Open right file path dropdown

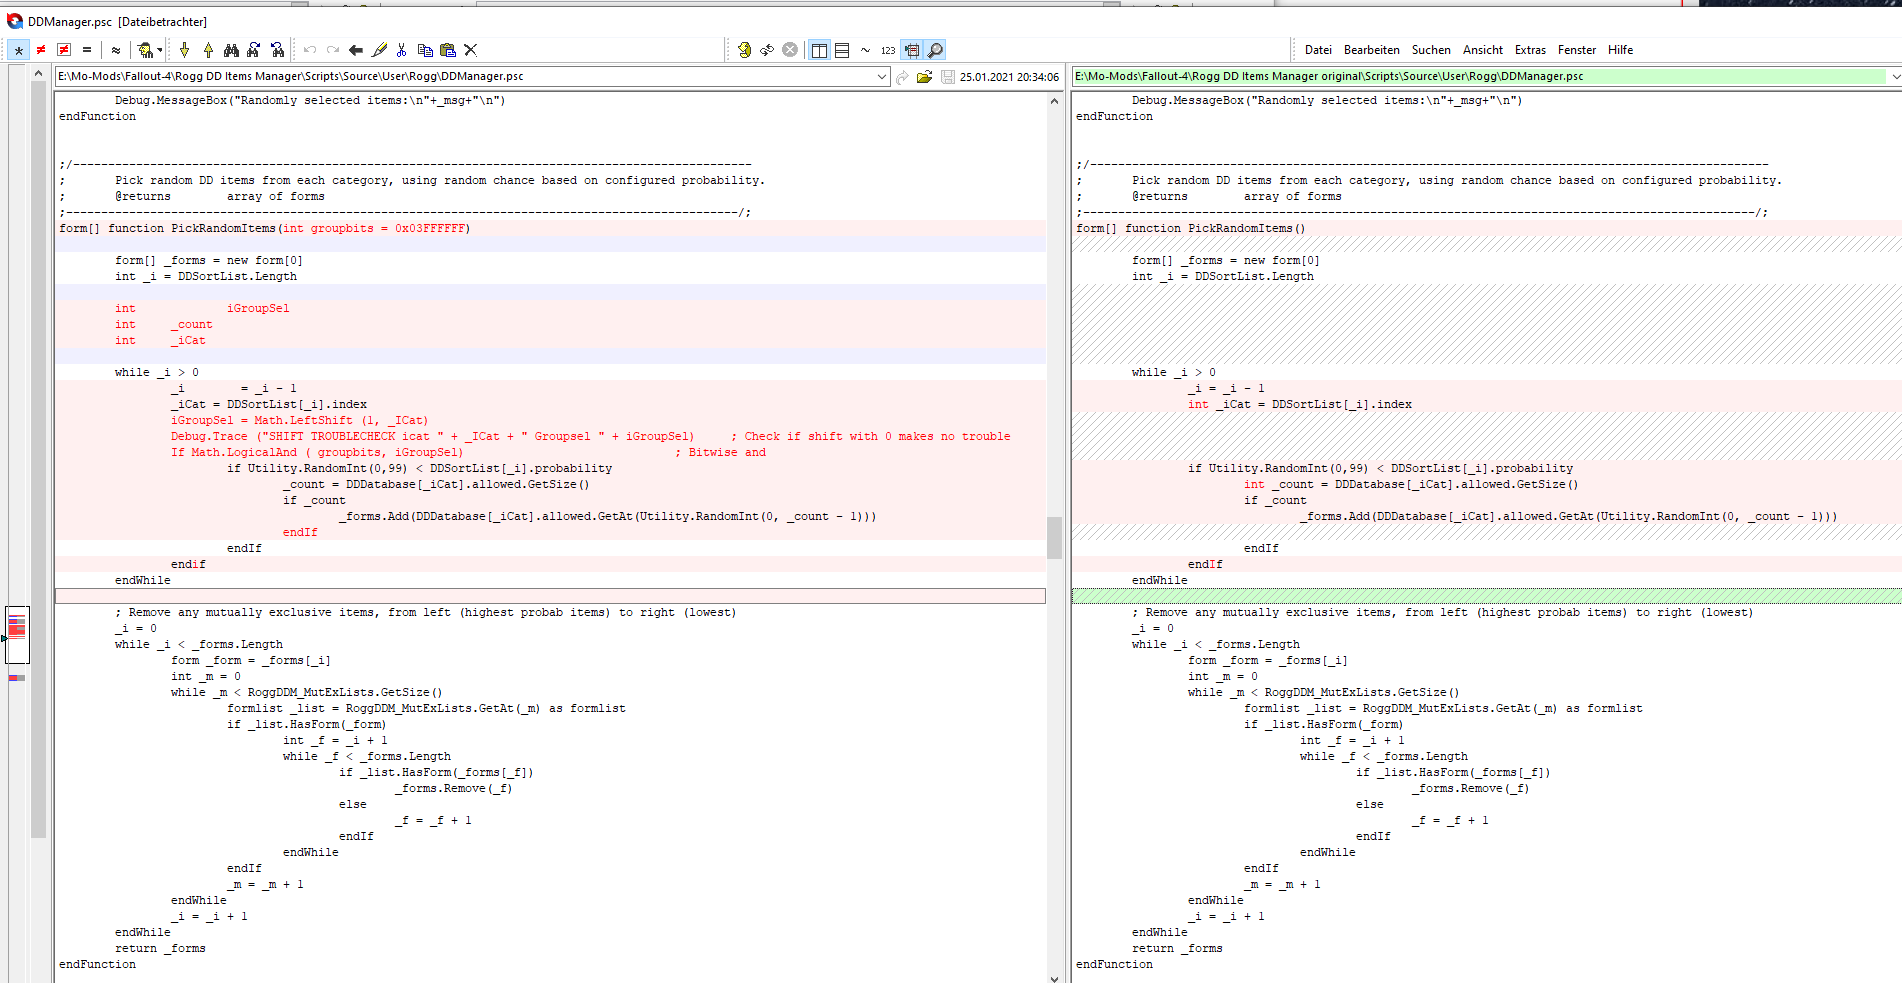tap(1895, 77)
